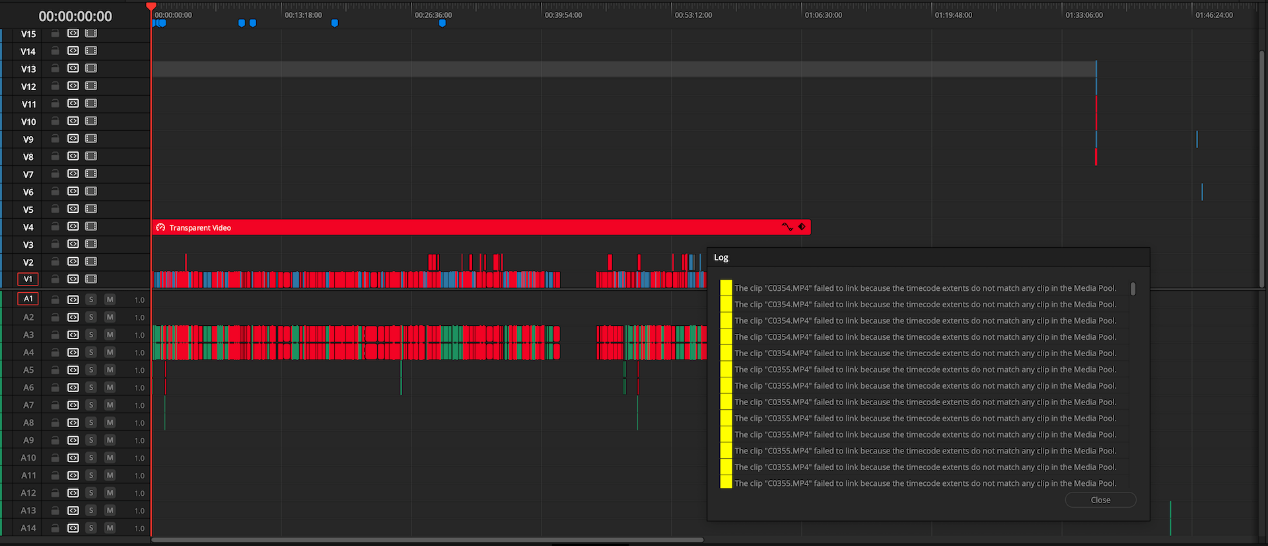Lock the V15 video track

pos(56,33)
